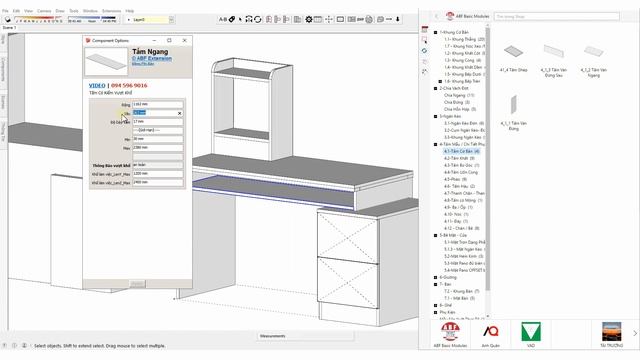This screenshot has height=360, width=640.
Task: Open the Anh Quân library at bottom
Action: coord(490,335)
